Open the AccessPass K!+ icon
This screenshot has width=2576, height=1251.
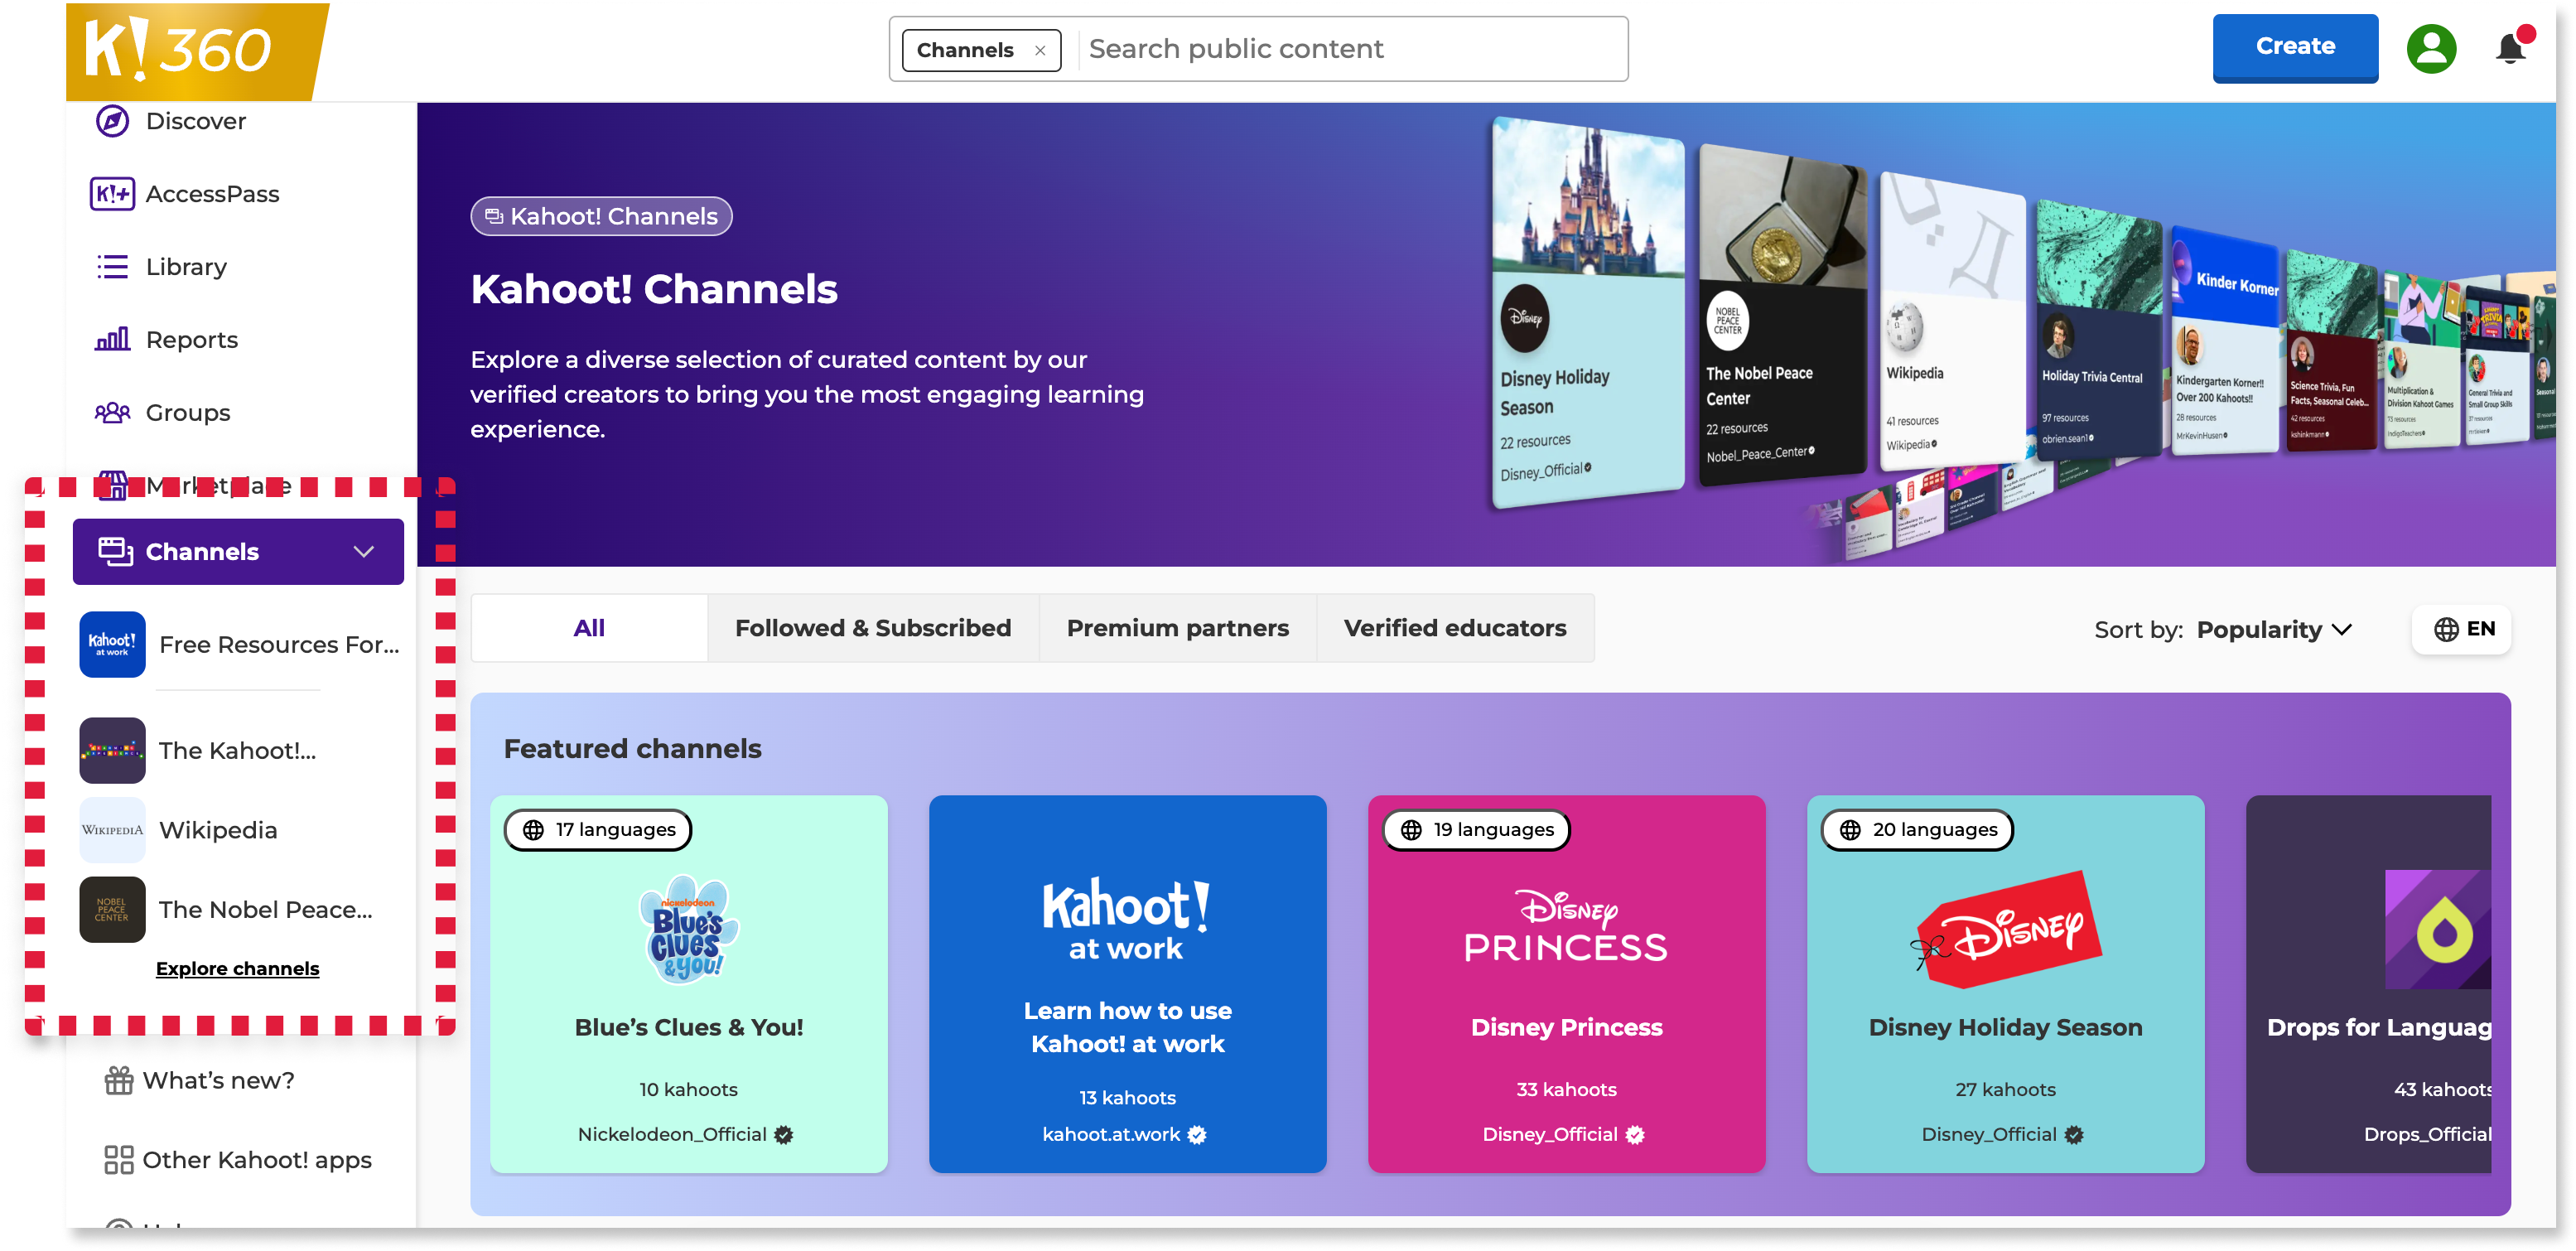[x=112, y=194]
